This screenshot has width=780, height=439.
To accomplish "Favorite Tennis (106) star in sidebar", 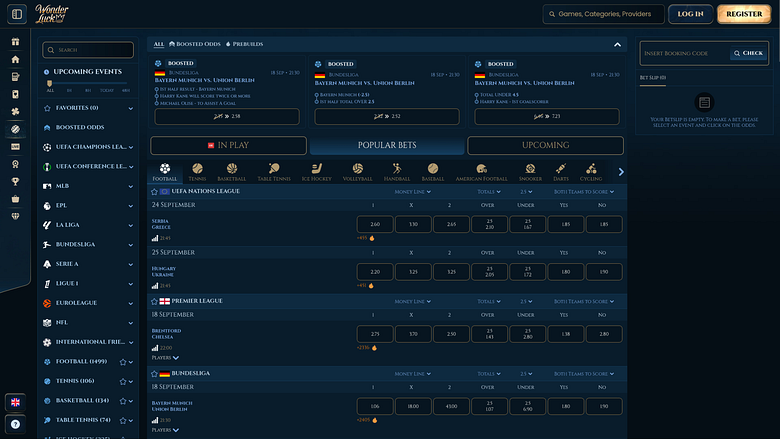I will coord(123,381).
